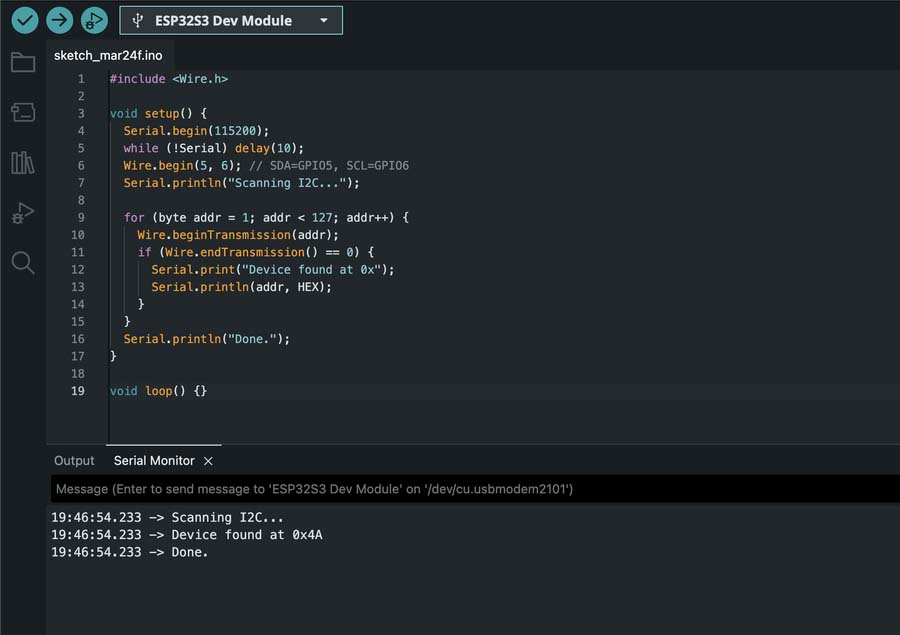This screenshot has height=635, width=900.
Task: Click line number 19 in the gutter
Action: click(78, 391)
